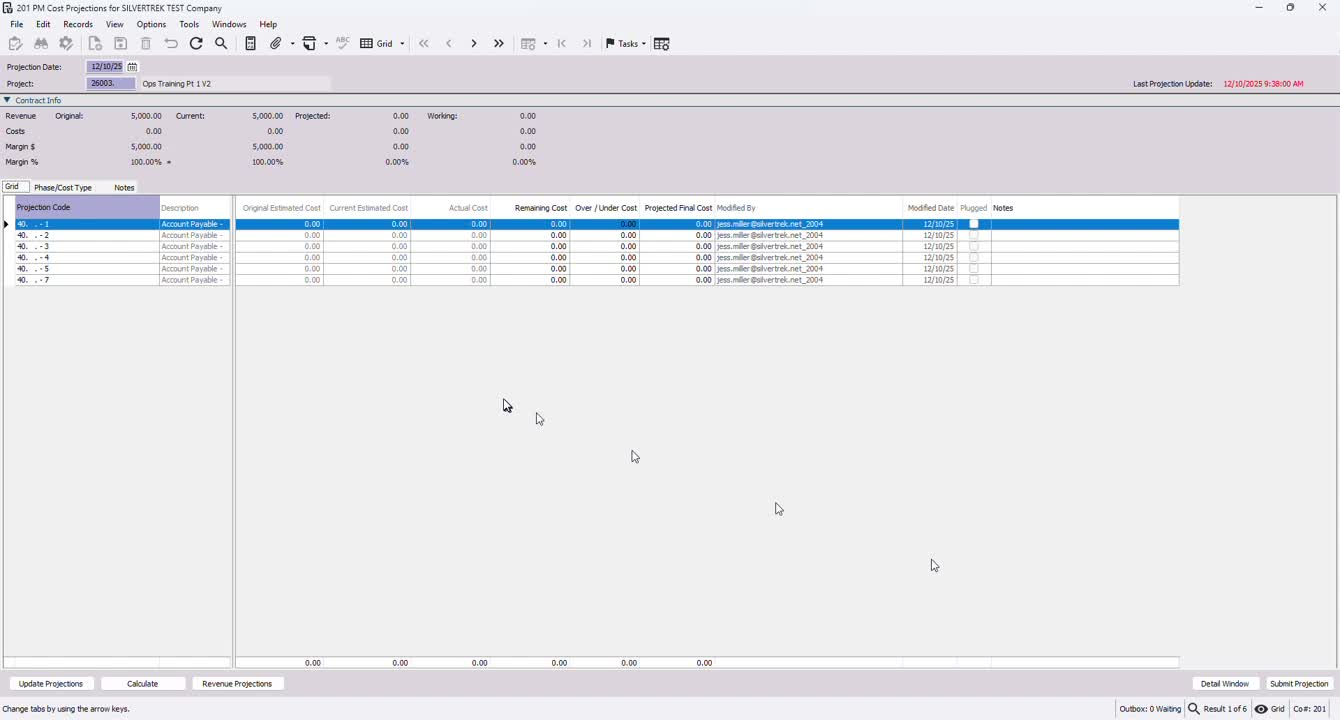The height and width of the screenshot is (720, 1340).
Task: Open the Help menu
Action: pos(268,24)
